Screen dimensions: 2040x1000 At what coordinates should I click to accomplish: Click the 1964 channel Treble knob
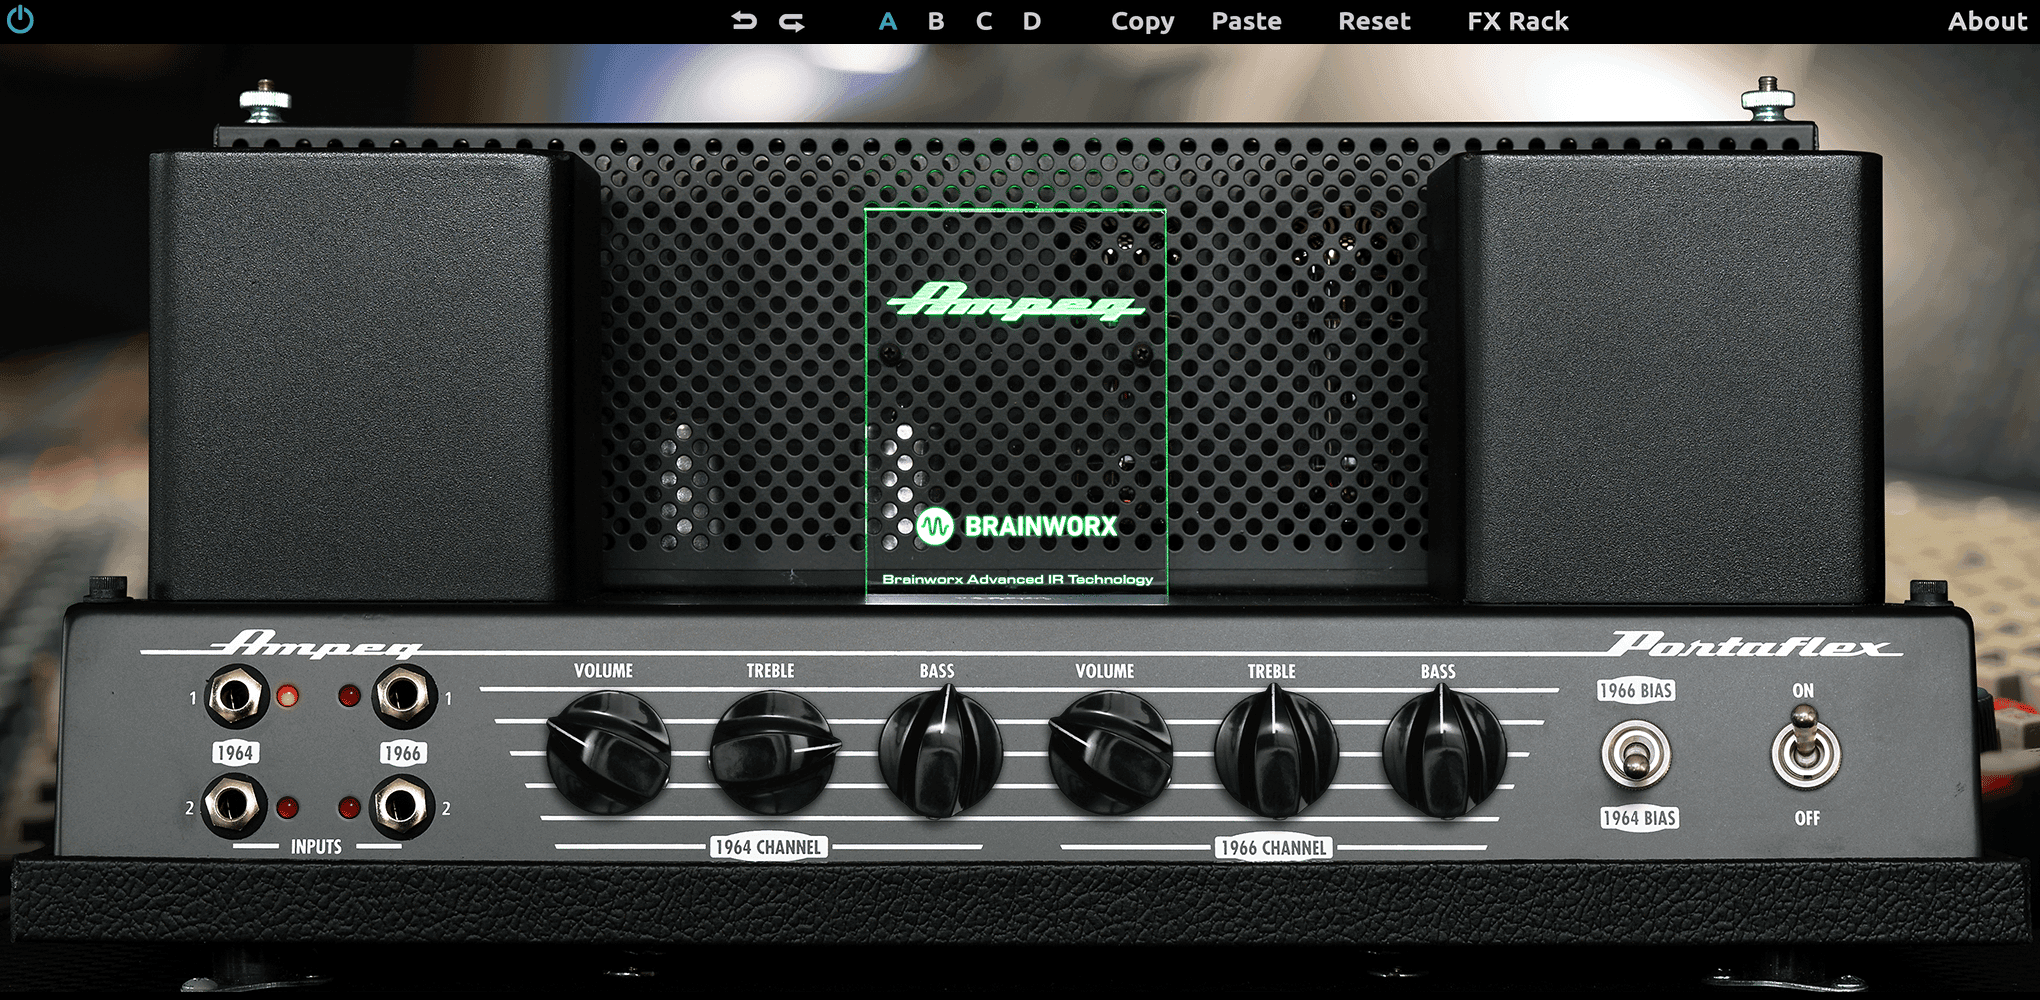pyautogui.click(x=774, y=752)
